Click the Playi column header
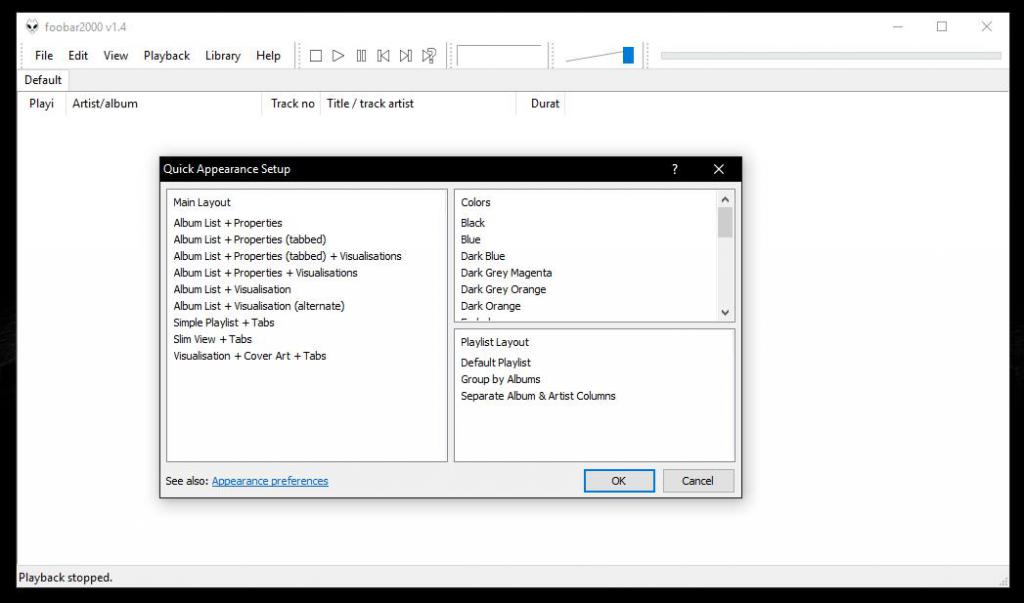 click(42, 103)
